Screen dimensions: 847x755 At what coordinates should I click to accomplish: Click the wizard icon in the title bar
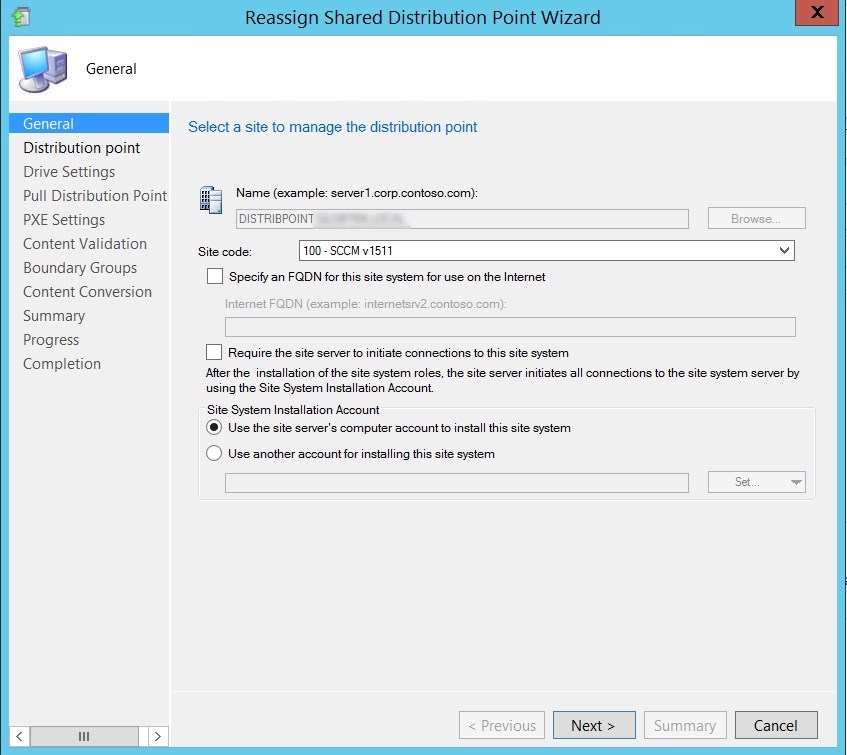(21, 17)
